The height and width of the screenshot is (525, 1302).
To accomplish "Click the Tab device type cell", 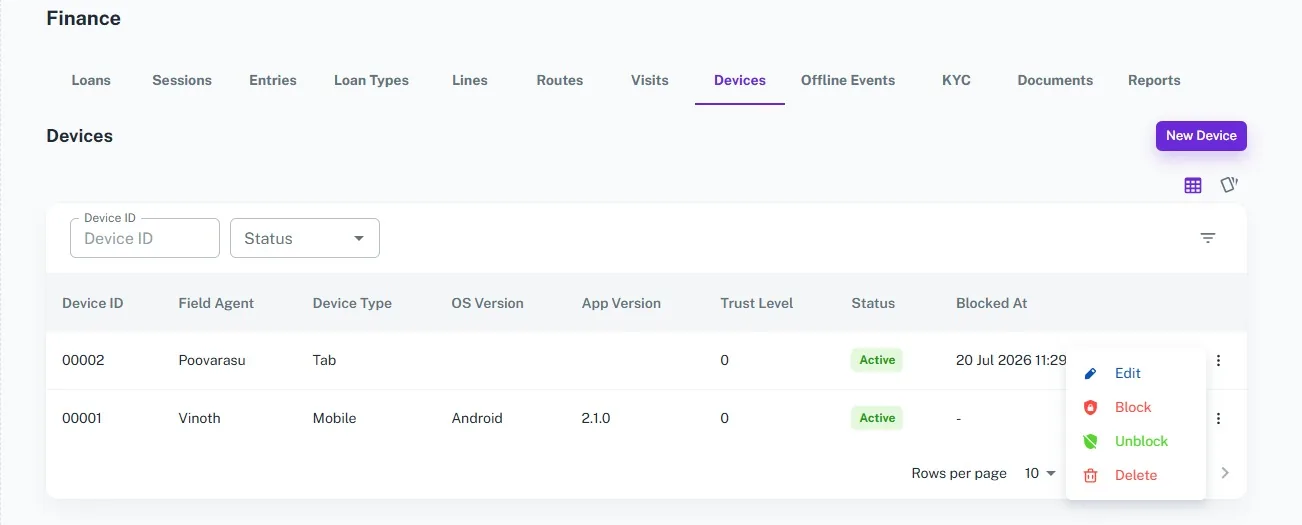I will coord(324,361).
